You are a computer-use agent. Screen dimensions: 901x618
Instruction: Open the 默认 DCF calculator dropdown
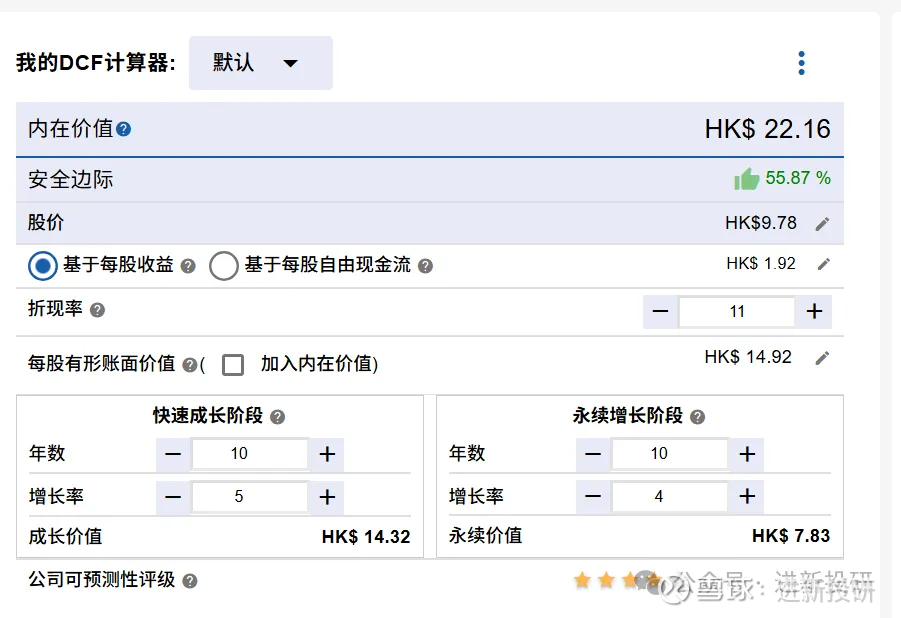[260, 63]
